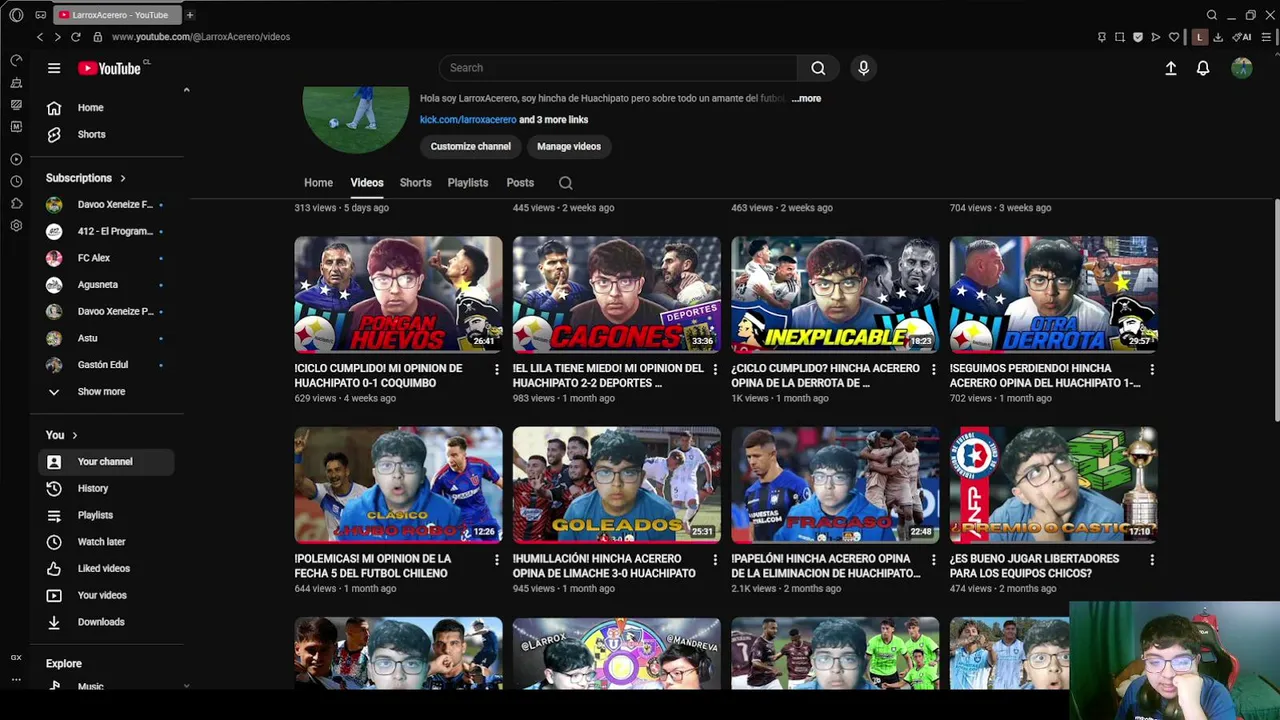Click into the YouTube search field

click(618, 68)
